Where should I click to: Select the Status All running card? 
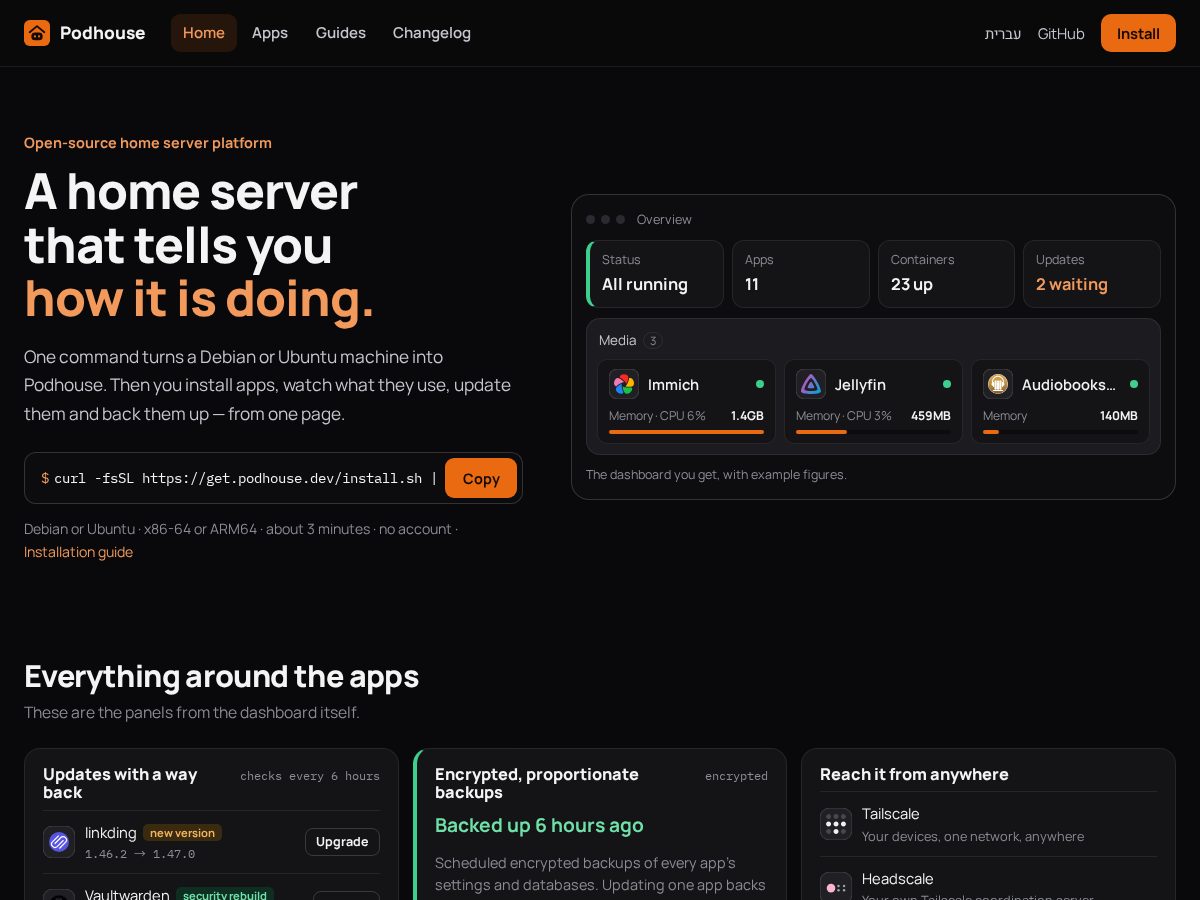click(x=655, y=274)
